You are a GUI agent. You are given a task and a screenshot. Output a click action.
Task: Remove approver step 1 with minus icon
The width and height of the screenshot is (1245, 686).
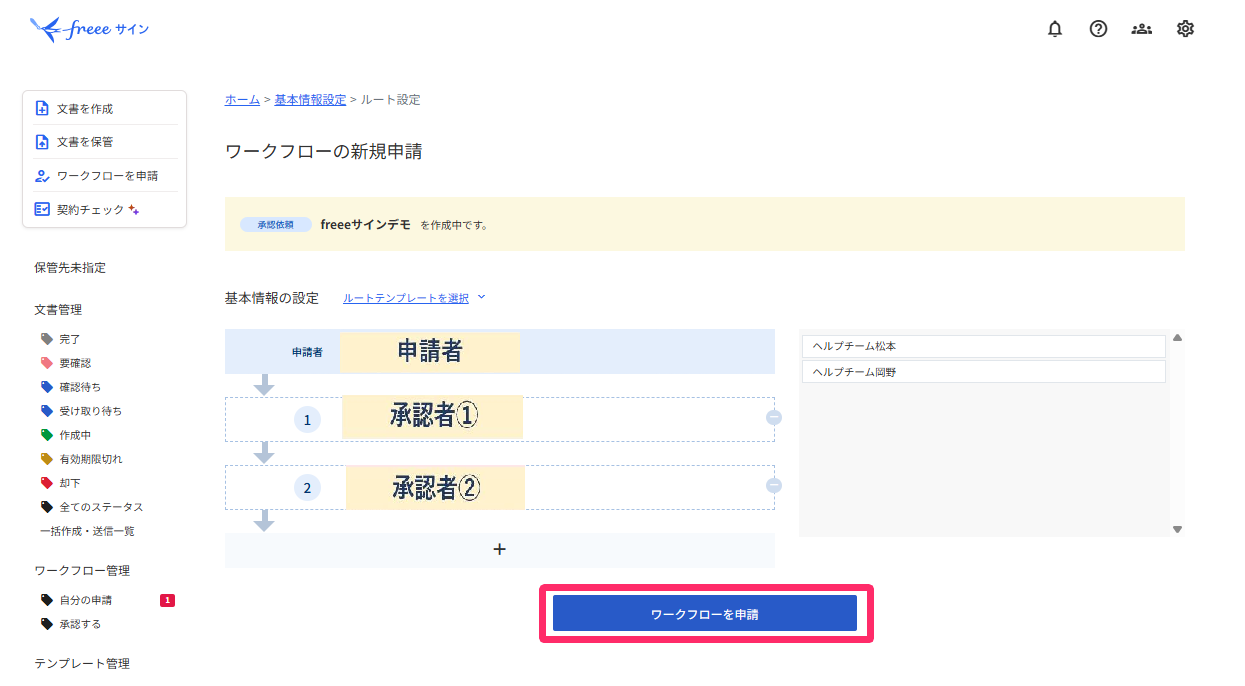(774, 418)
